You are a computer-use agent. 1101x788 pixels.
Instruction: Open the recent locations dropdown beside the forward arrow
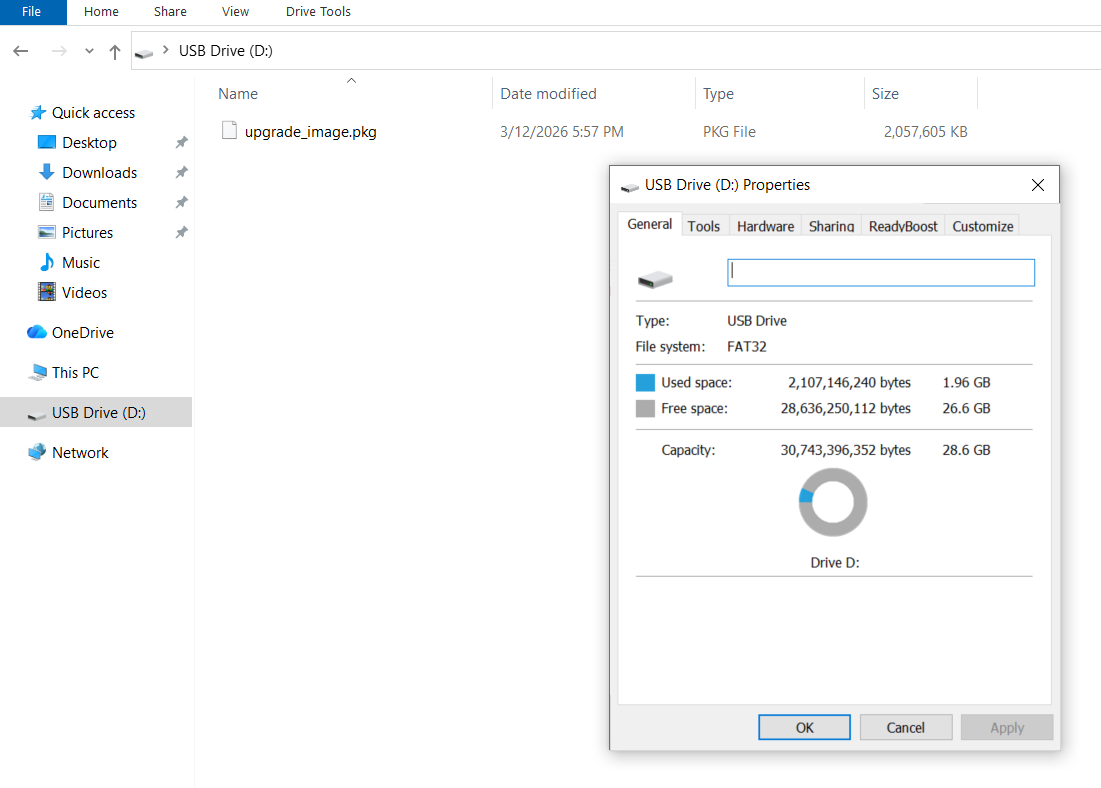click(x=88, y=51)
